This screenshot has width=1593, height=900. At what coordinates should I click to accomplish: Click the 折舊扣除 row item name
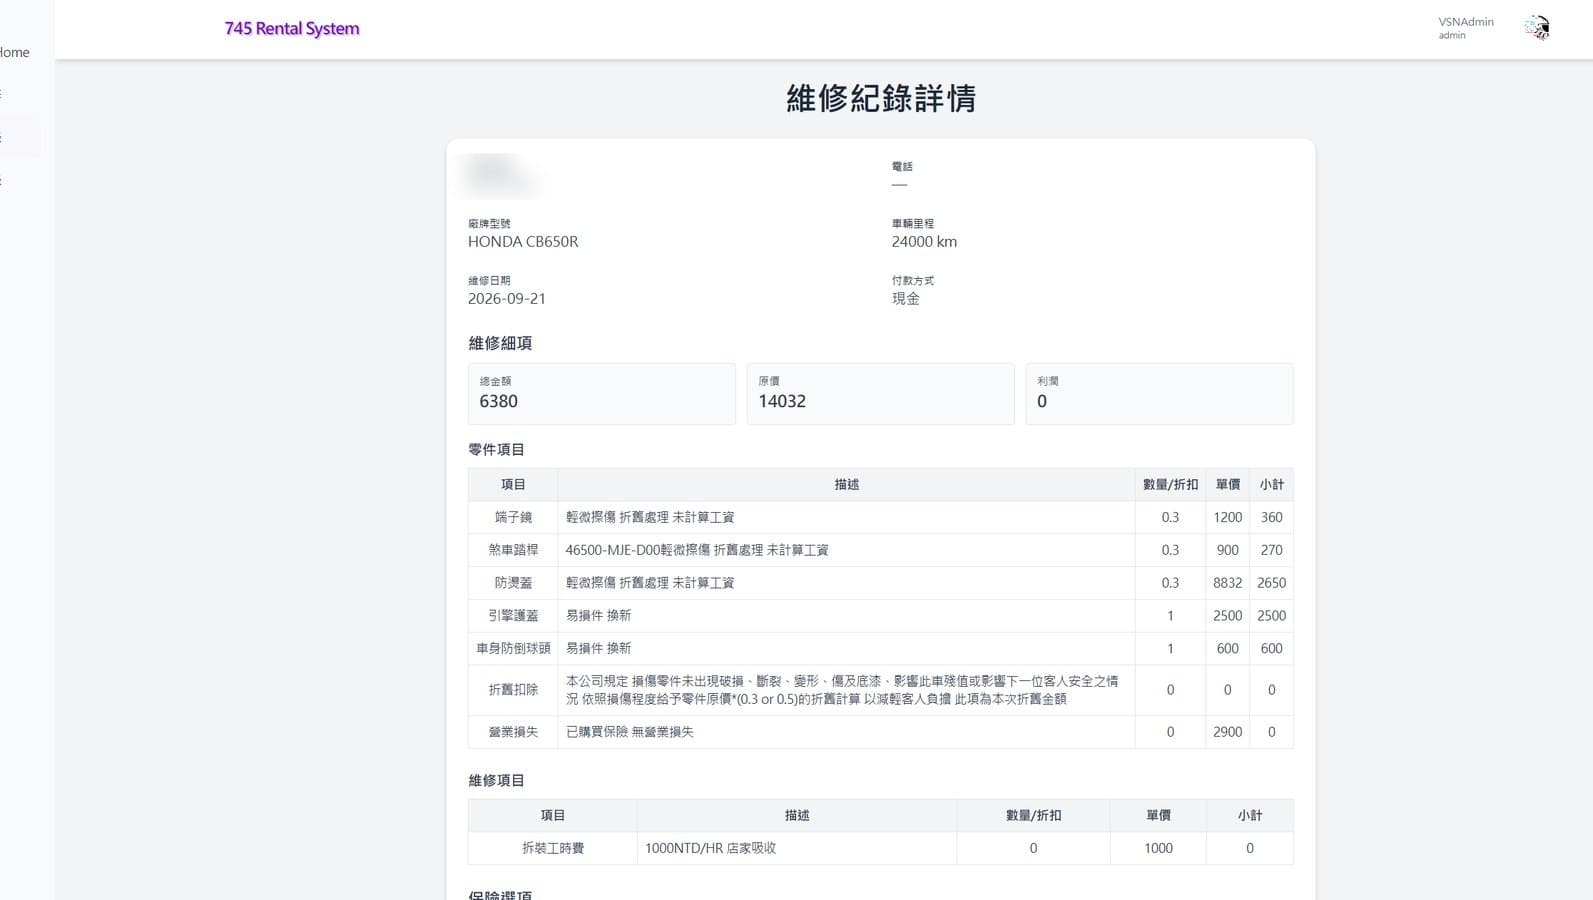click(513, 690)
